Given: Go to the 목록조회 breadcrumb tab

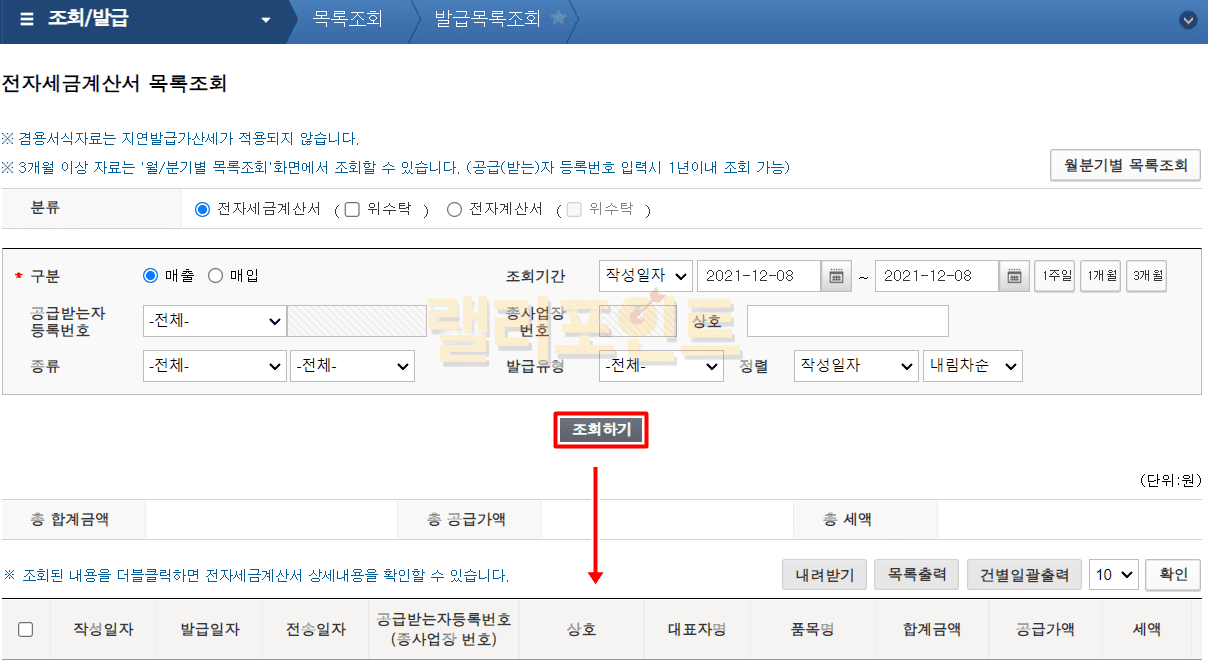Looking at the screenshot, I should (x=347, y=19).
